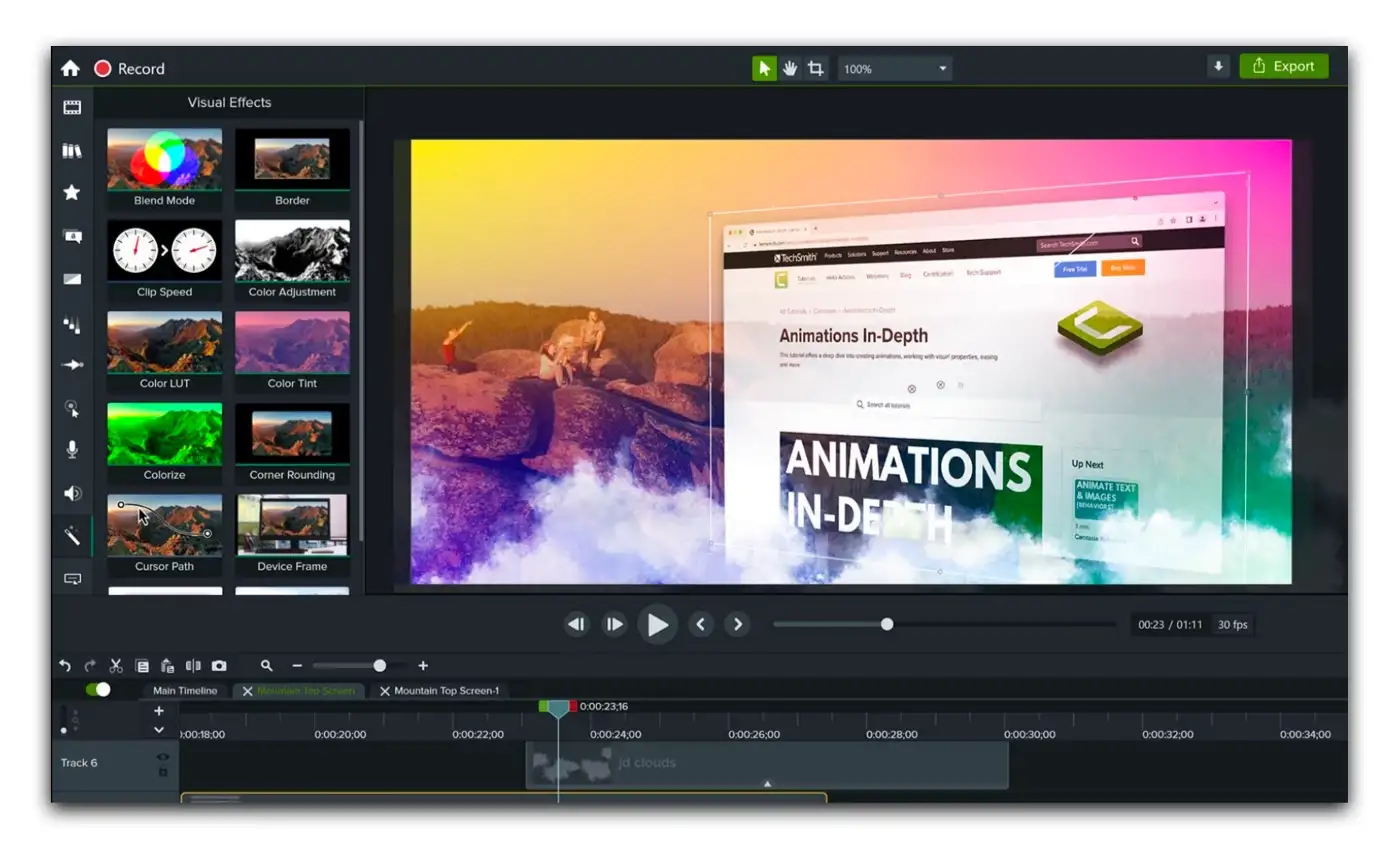The width and height of the screenshot is (1400, 850).
Task: Flip the green timeline toggle switch
Action: (97, 690)
